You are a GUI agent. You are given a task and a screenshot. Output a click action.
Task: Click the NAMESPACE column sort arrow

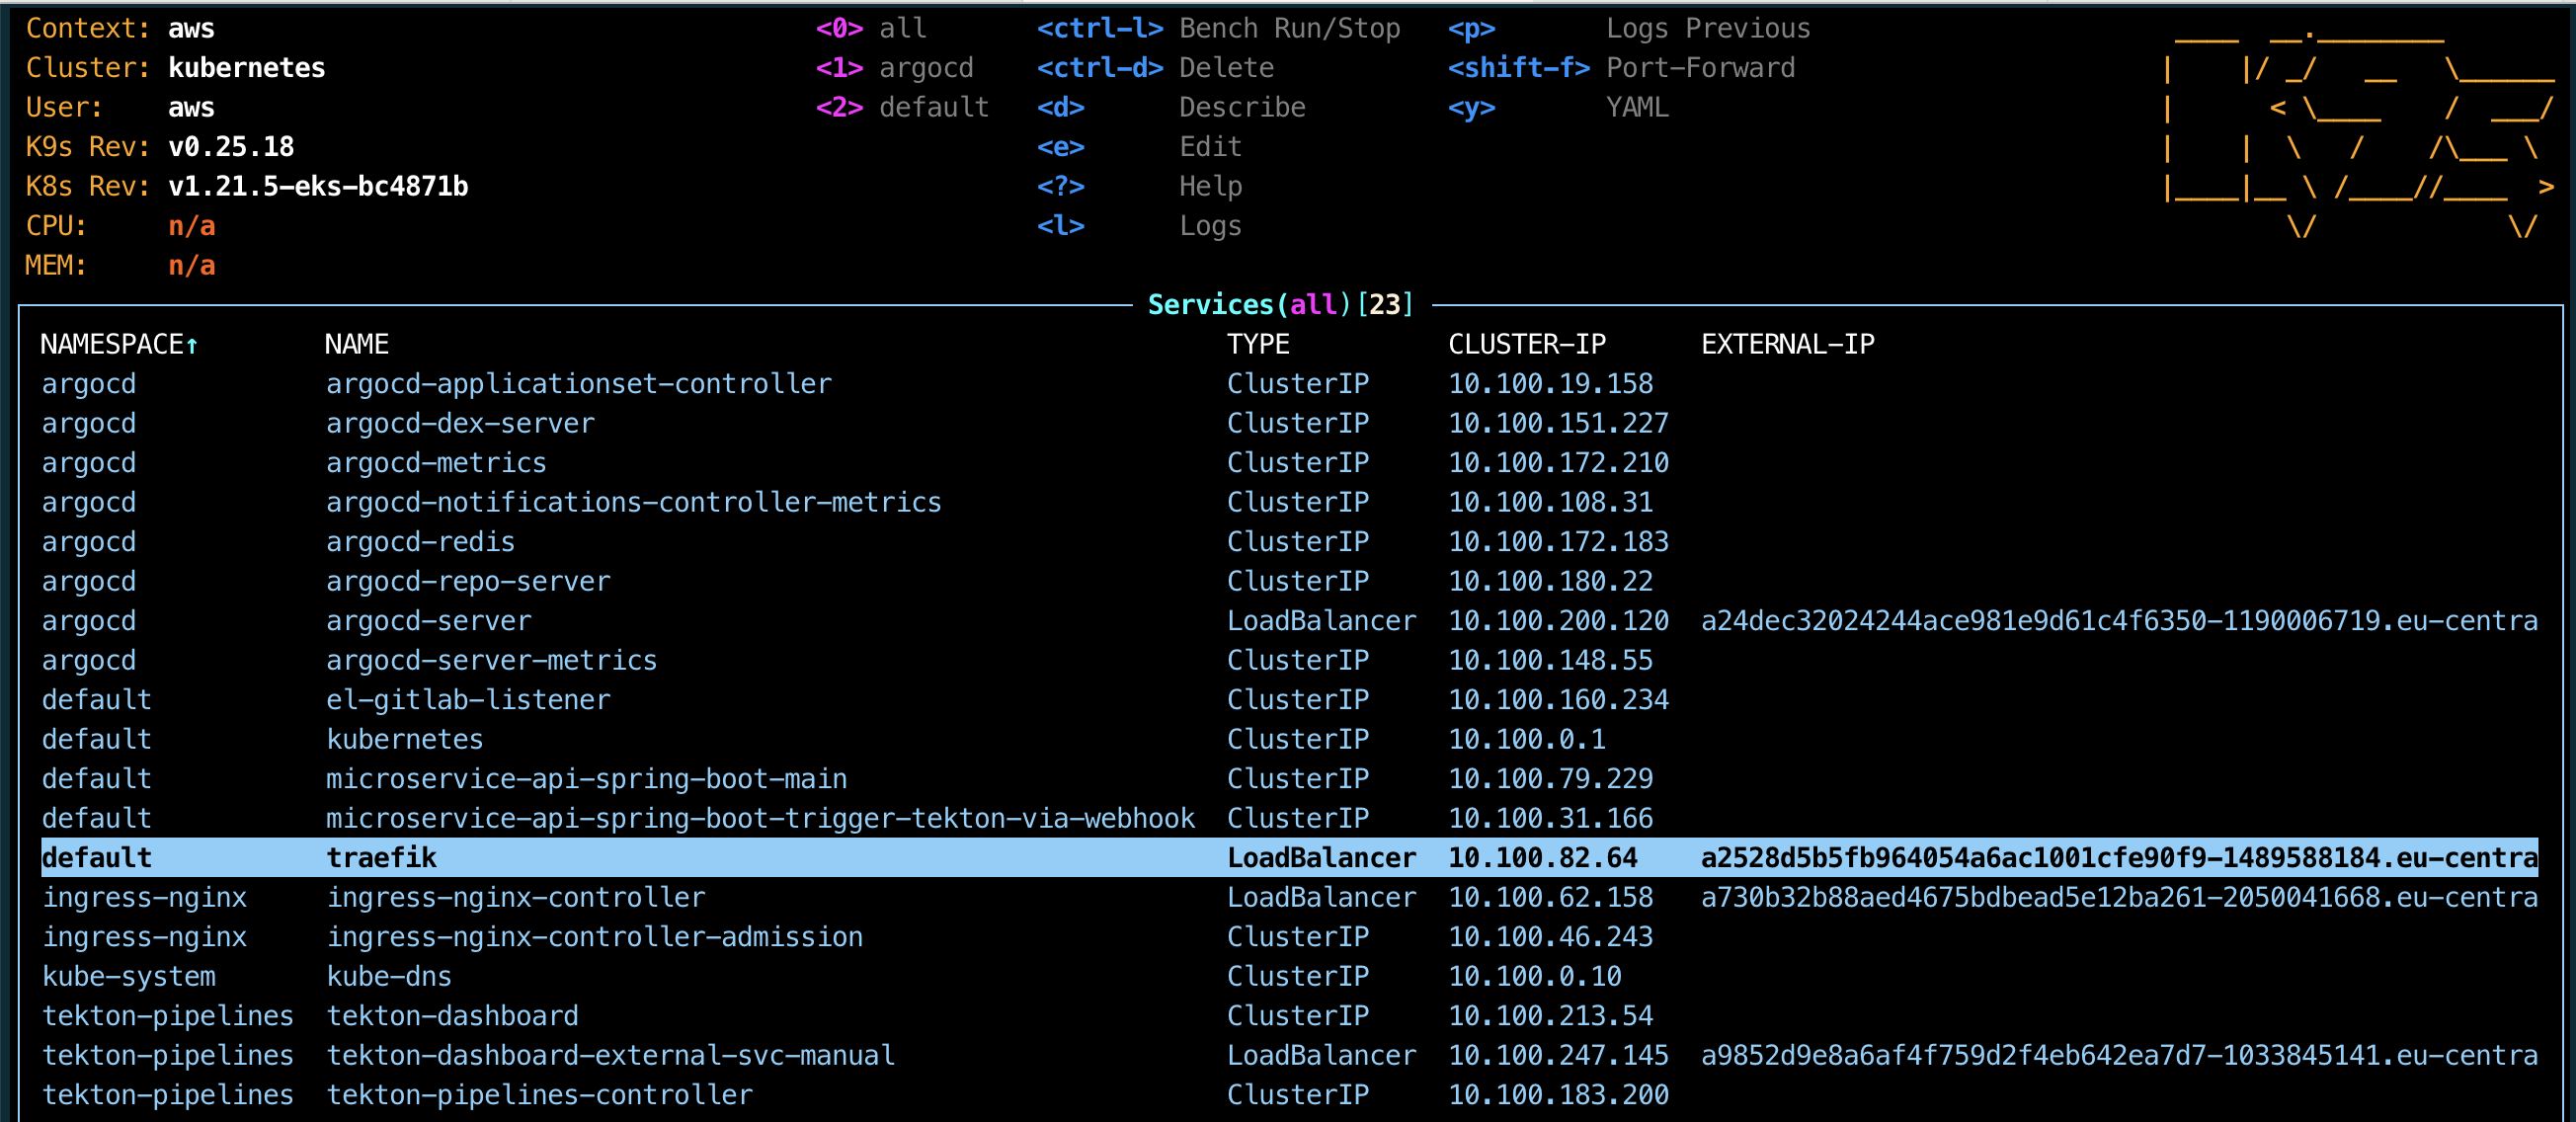tap(192, 346)
